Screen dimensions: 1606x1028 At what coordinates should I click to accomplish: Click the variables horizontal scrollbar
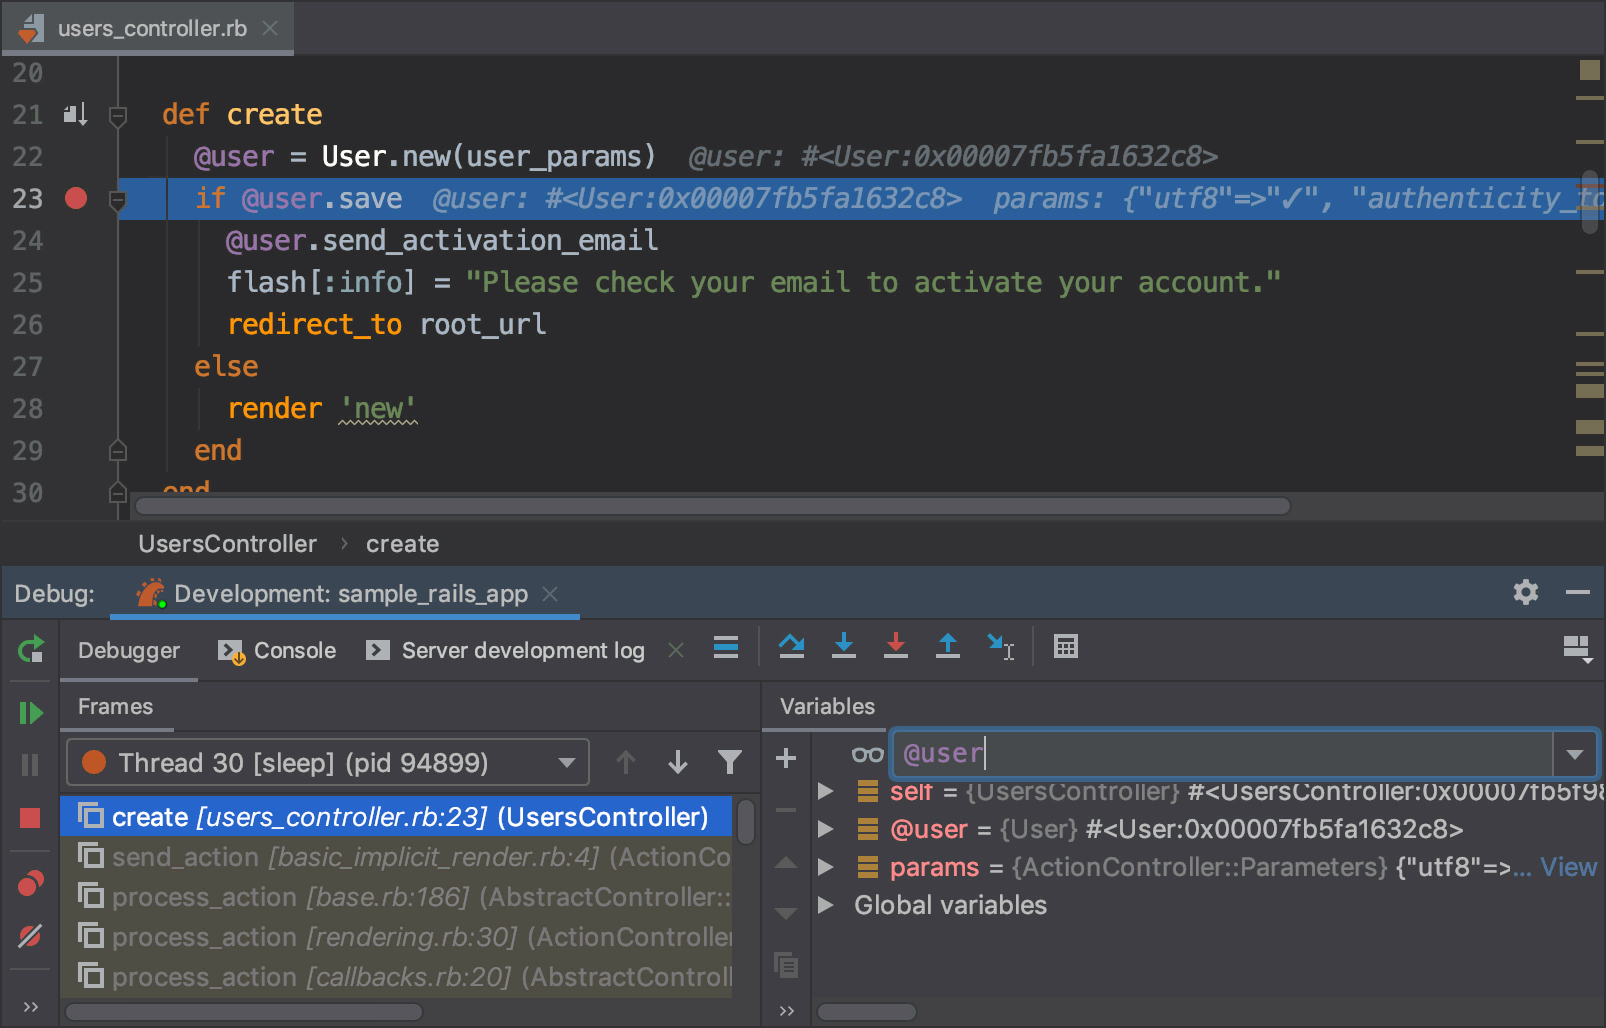866,1012
